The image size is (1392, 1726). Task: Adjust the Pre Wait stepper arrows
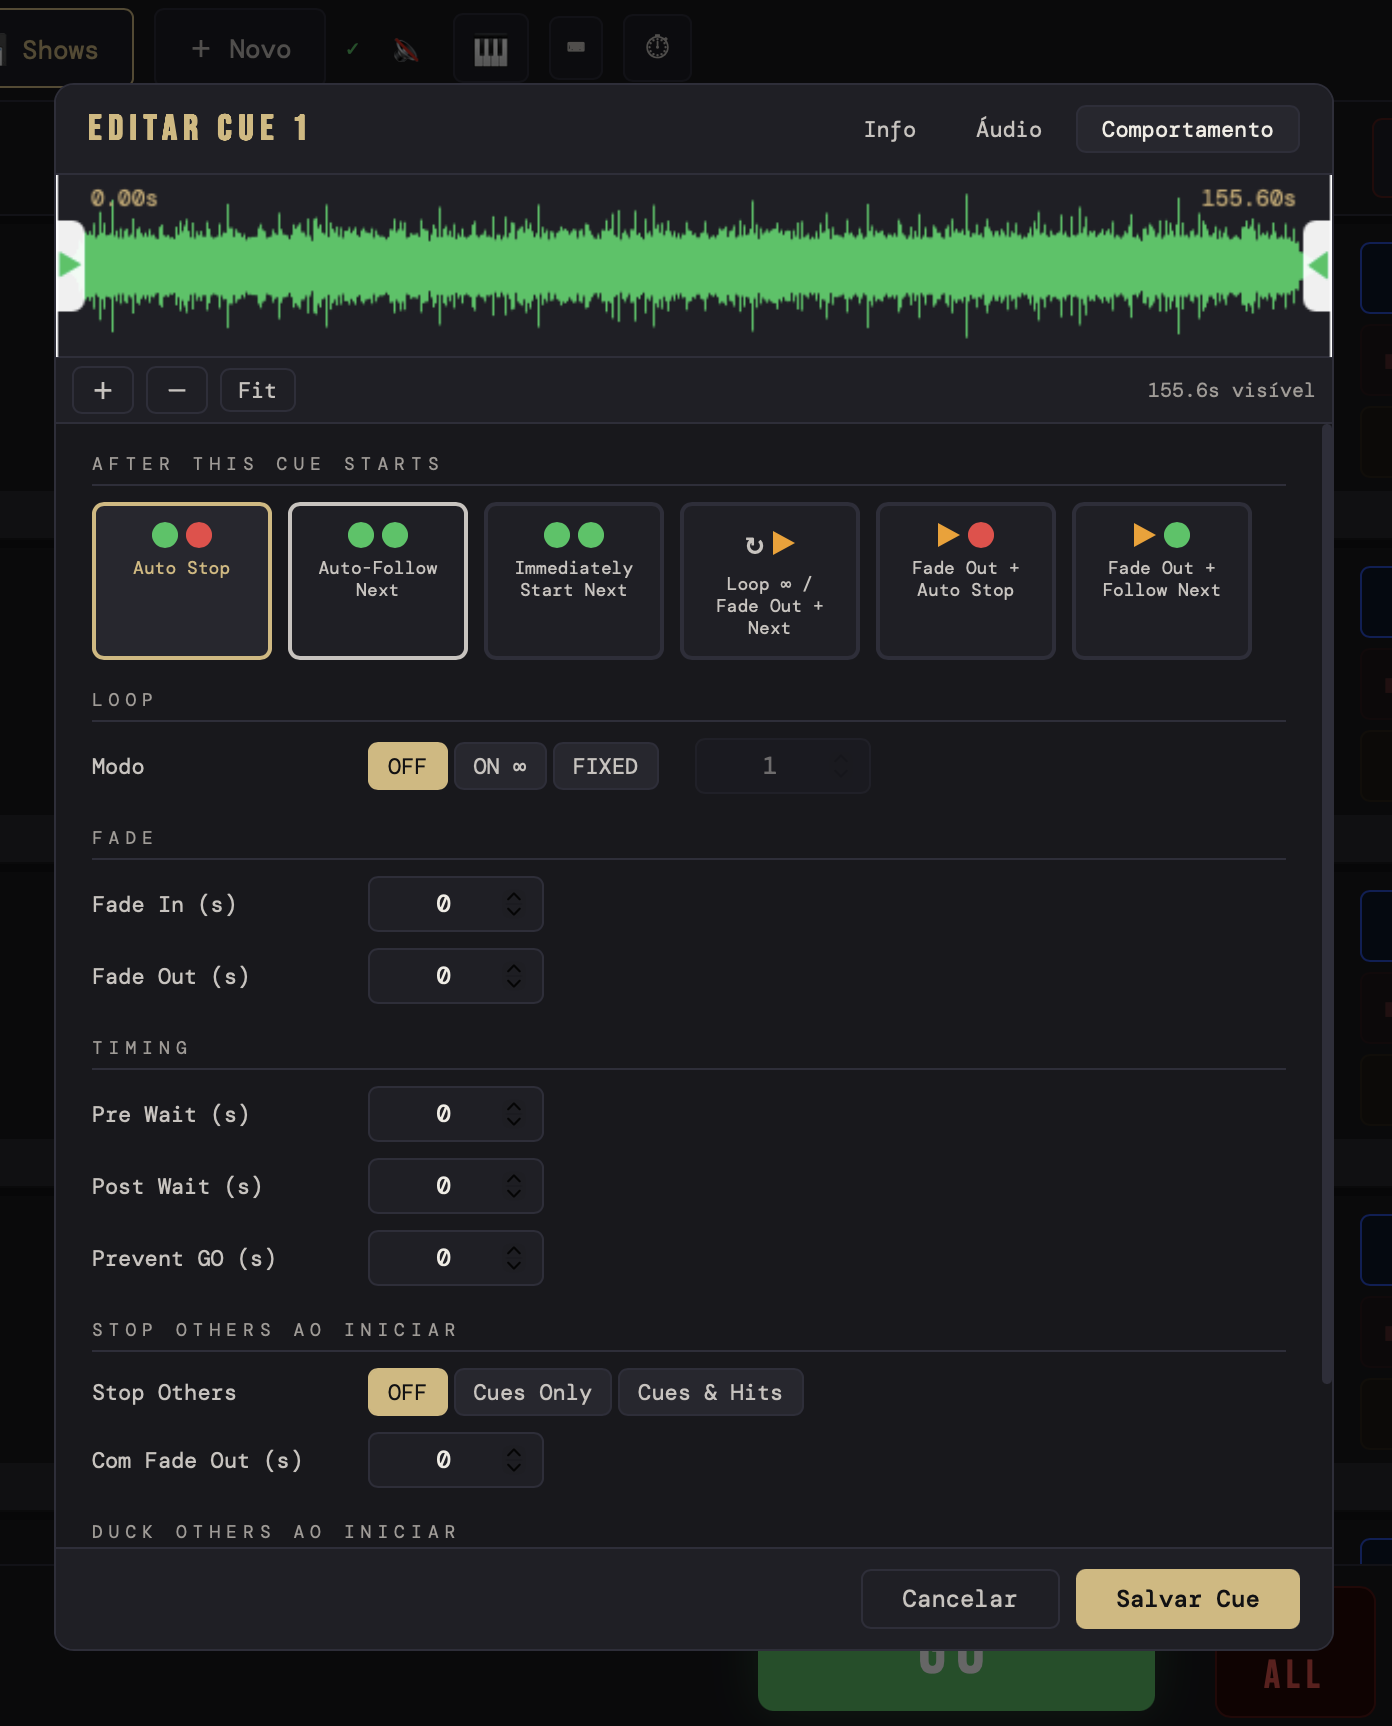pyautogui.click(x=514, y=1114)
